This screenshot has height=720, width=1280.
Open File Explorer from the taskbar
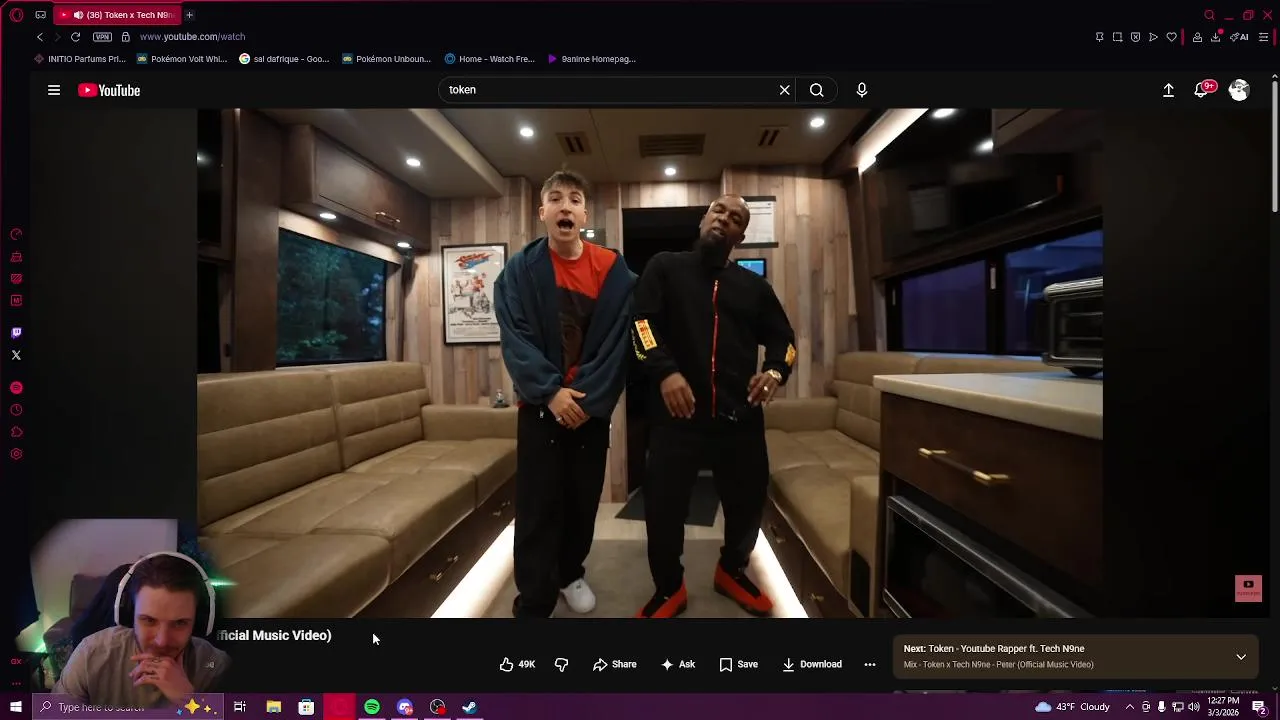[273, 707]
